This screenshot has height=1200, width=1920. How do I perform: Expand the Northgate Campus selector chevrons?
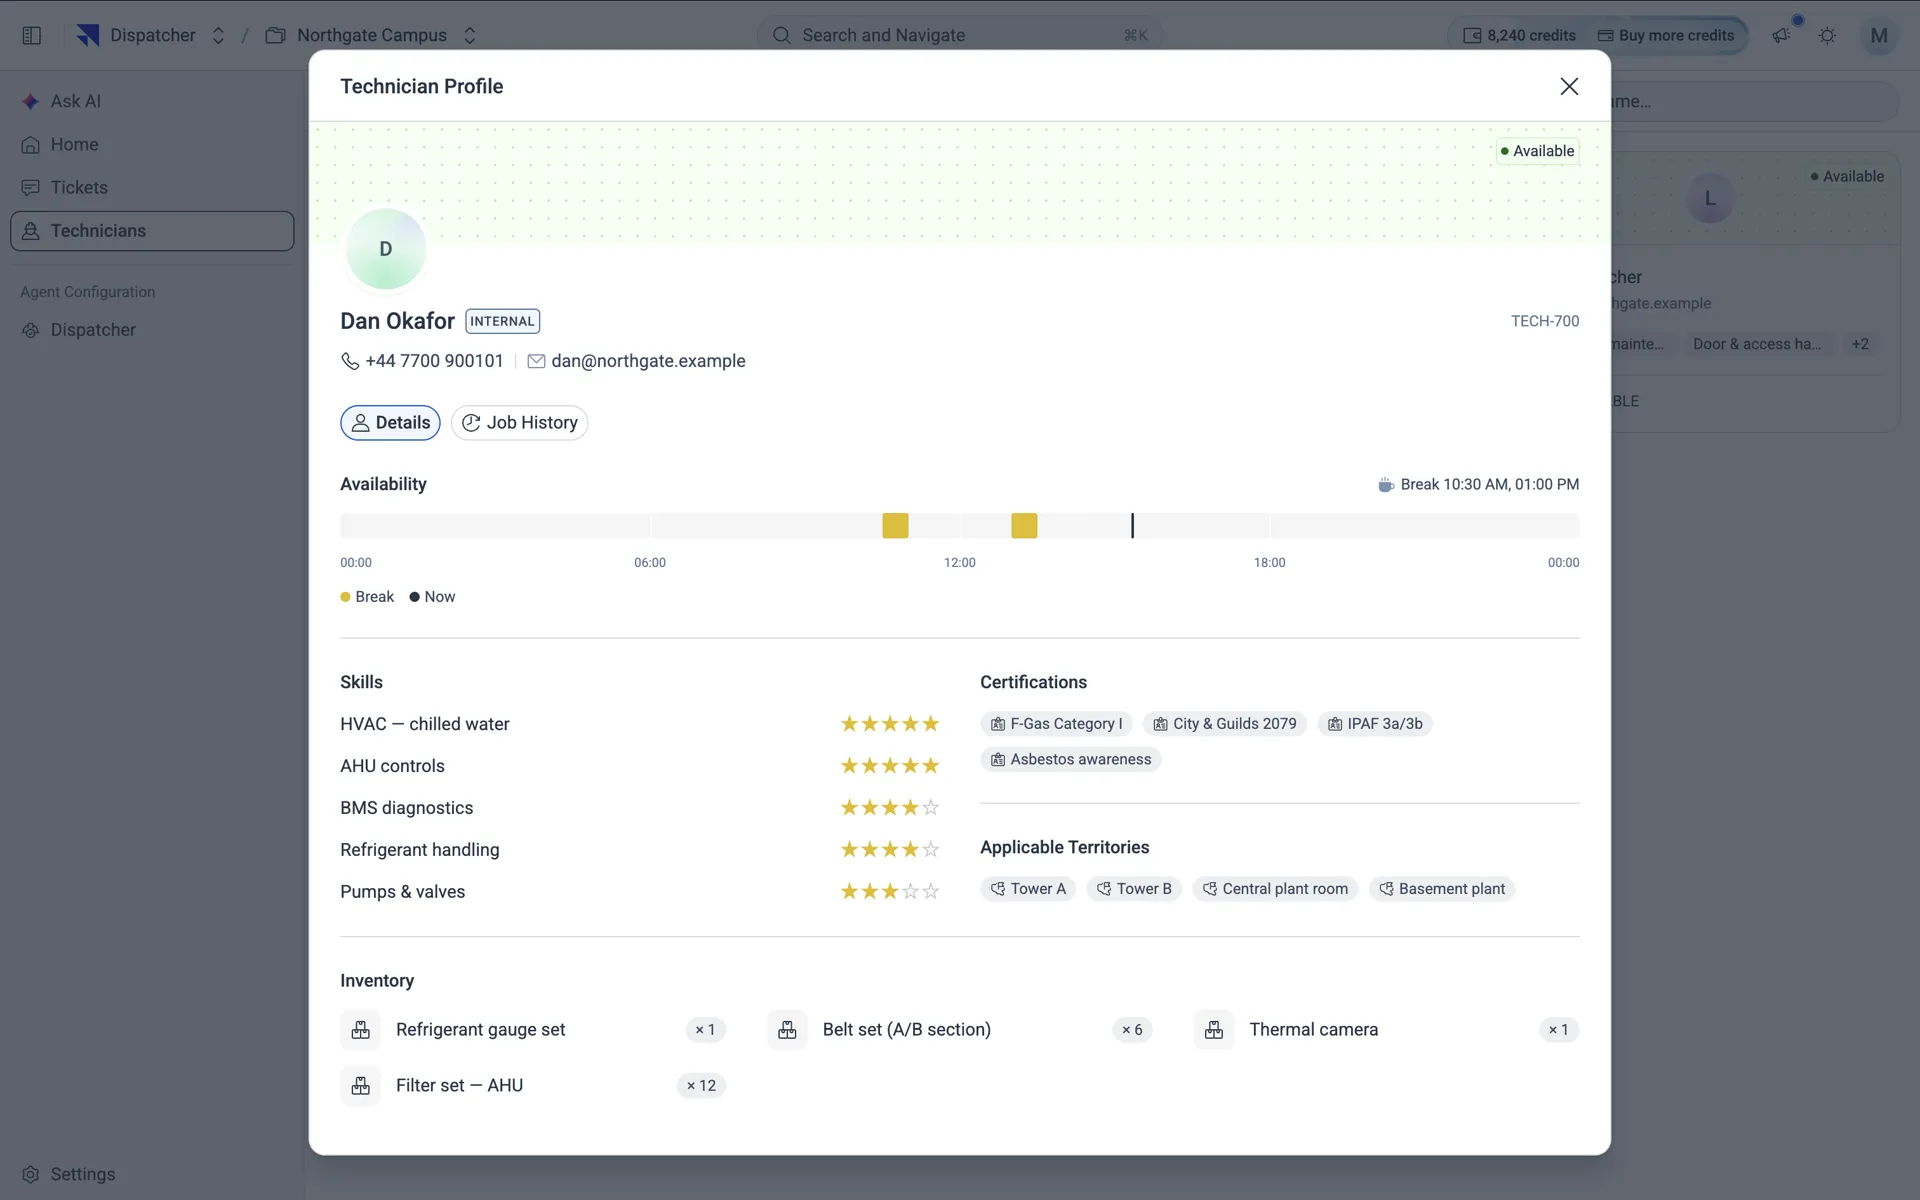(470, 35)
